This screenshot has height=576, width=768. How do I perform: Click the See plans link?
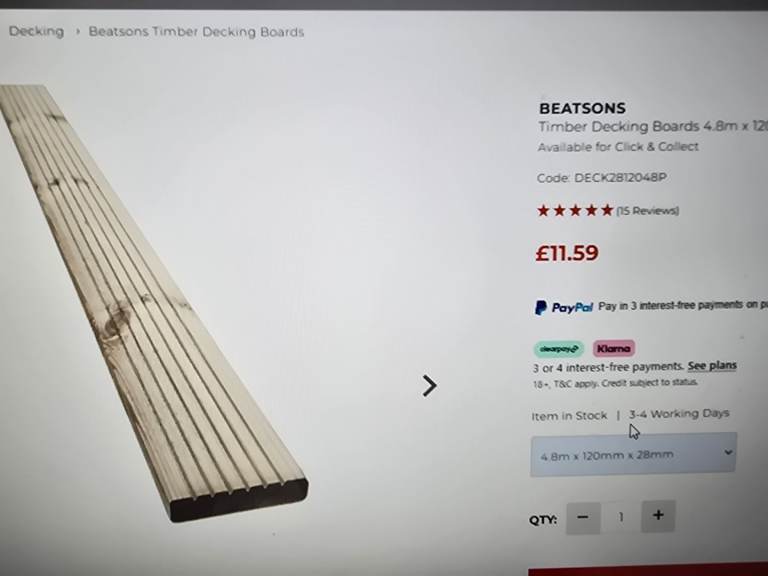[711, 366]
